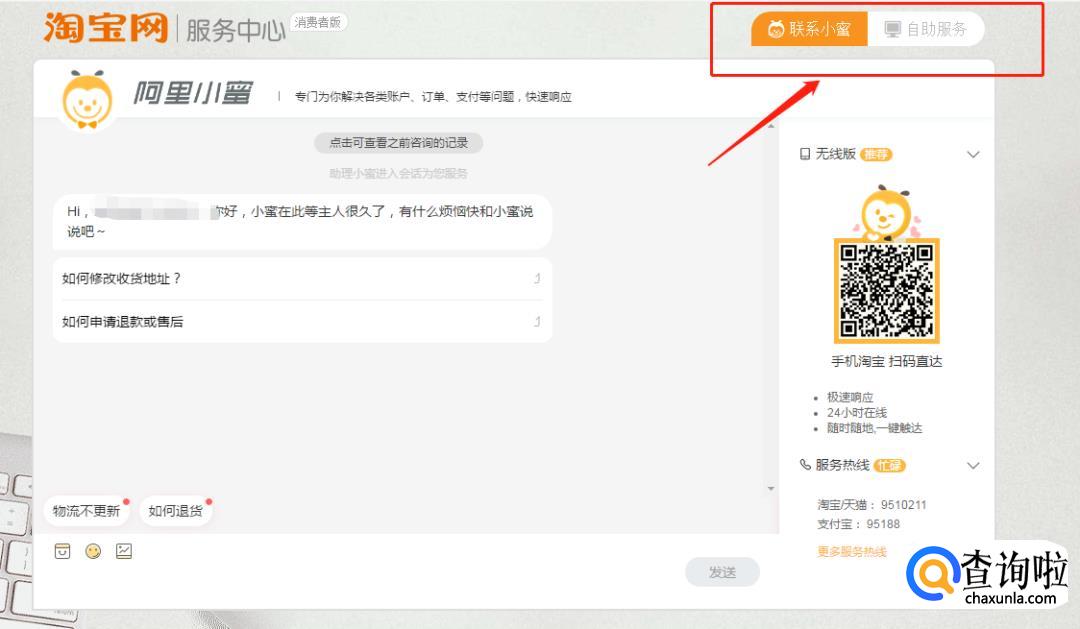The width and height of the screenshot is (1080, 629).
Task: Open the order selection icon
Action: [63, 551]
